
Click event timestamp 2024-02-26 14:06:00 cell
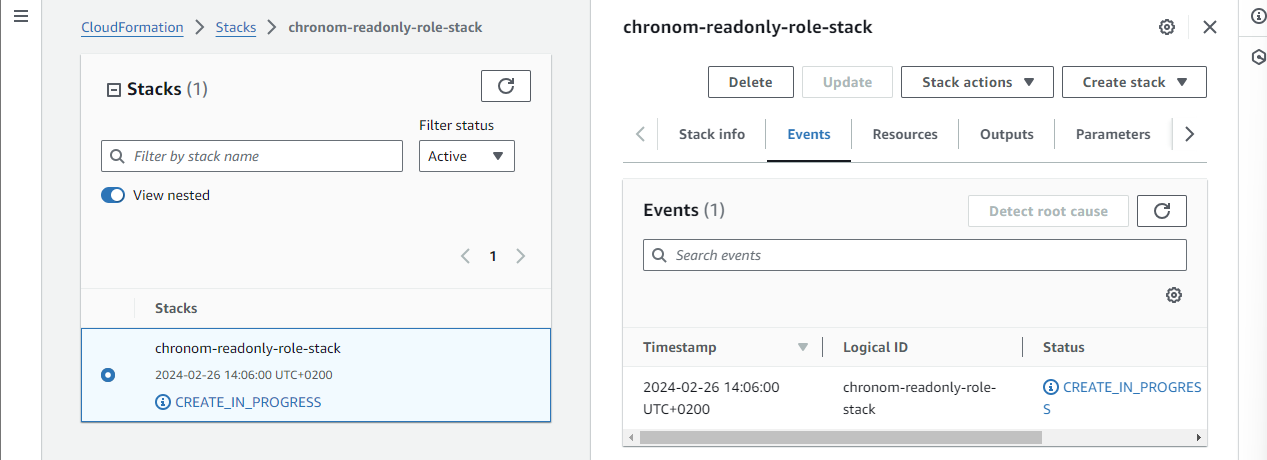coord(711,398)
